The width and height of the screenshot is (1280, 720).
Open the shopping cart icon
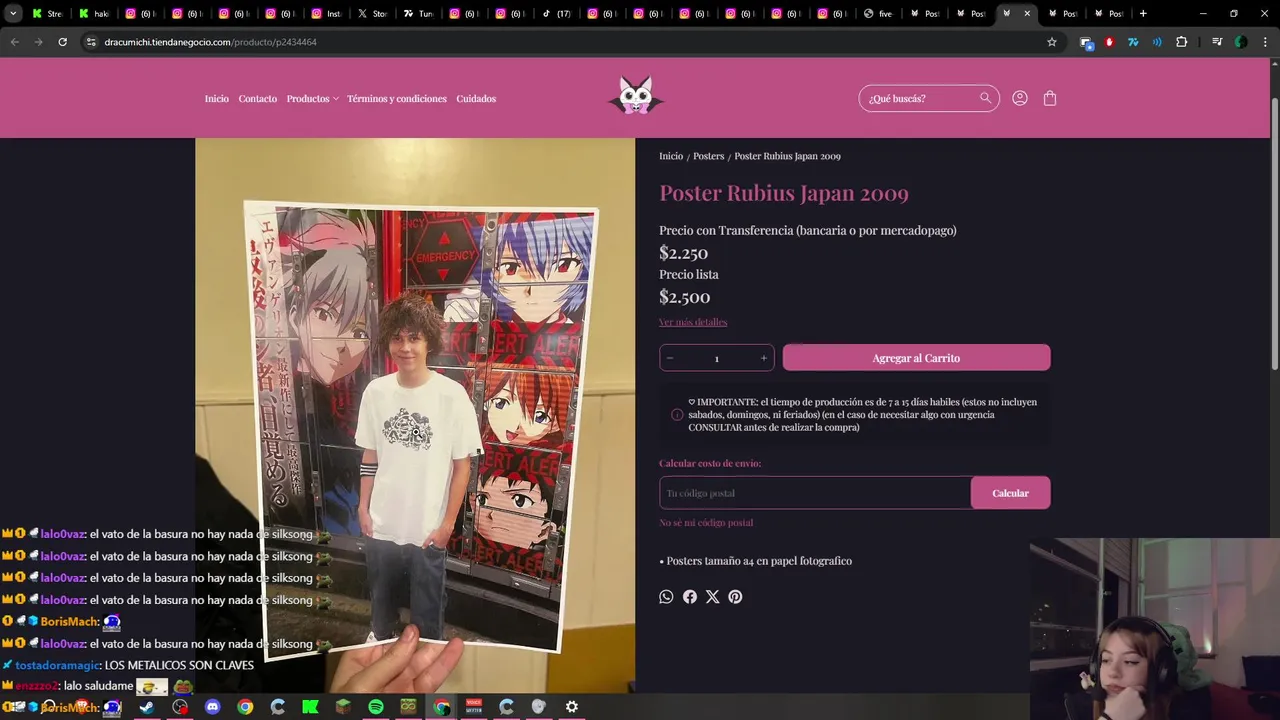coord(1050,98)
